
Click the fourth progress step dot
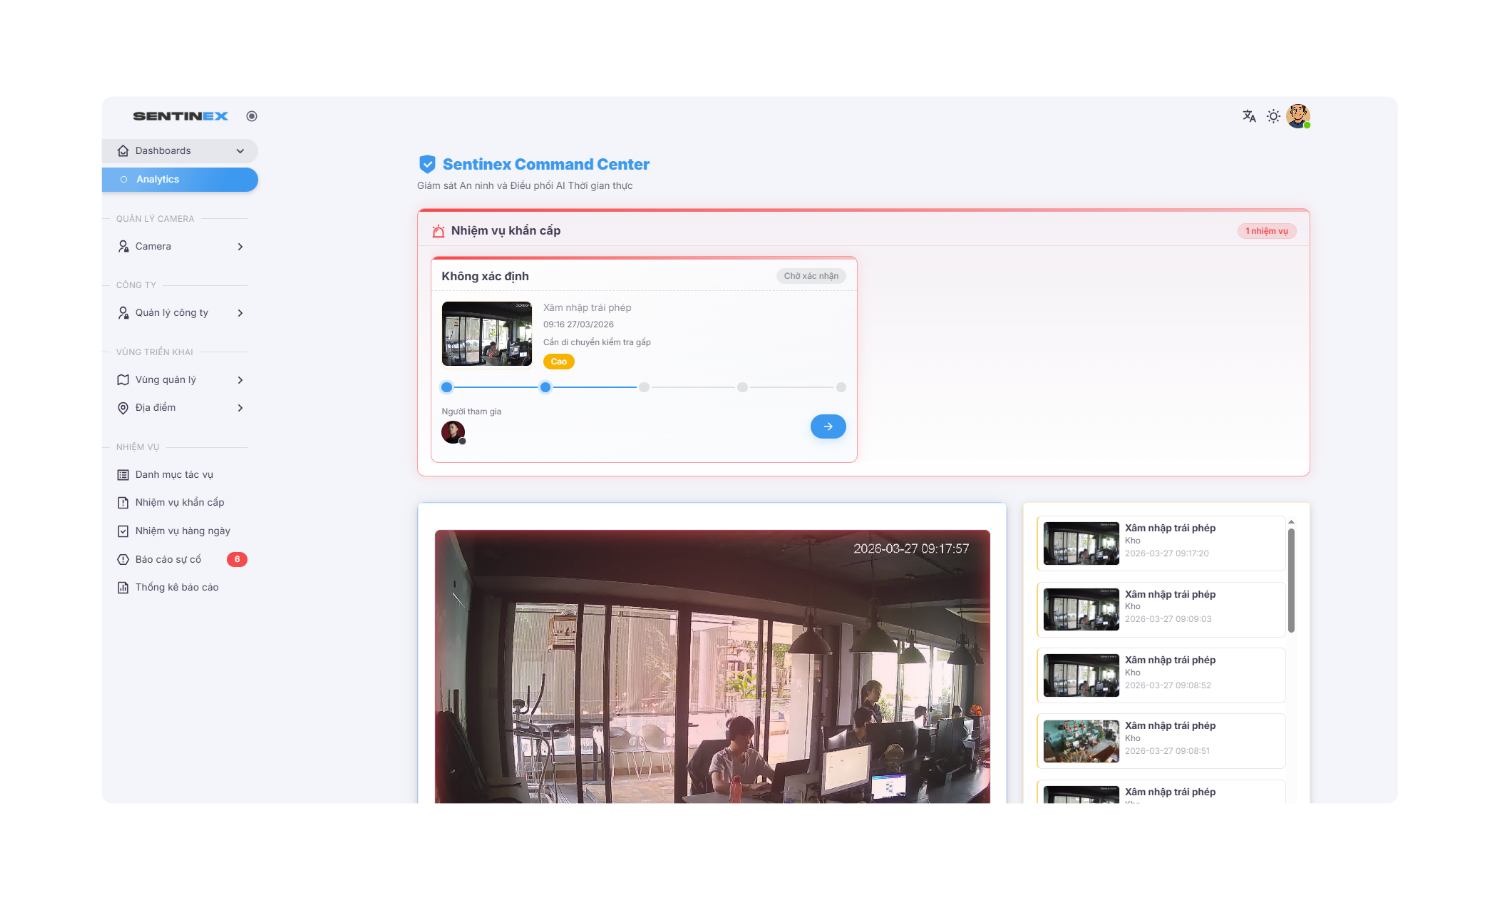pyautogui.click(x=742, y=387)
